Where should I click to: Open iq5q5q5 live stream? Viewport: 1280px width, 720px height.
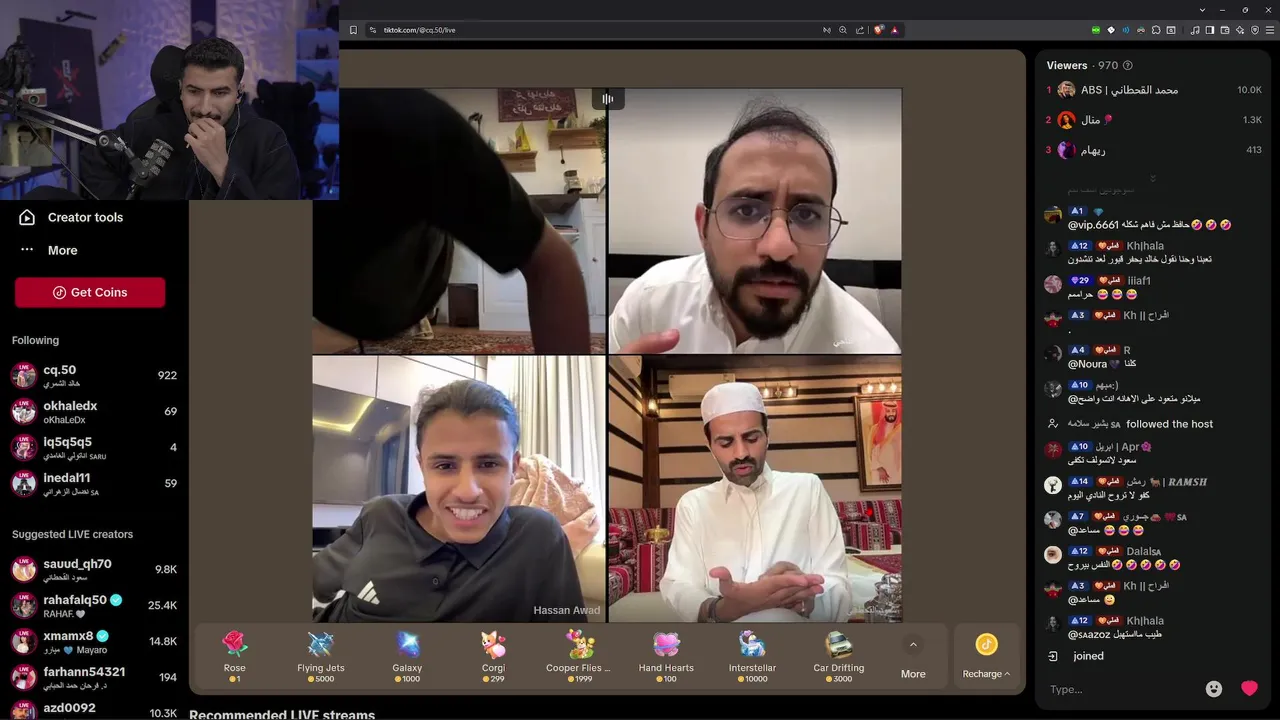[94, 447]
